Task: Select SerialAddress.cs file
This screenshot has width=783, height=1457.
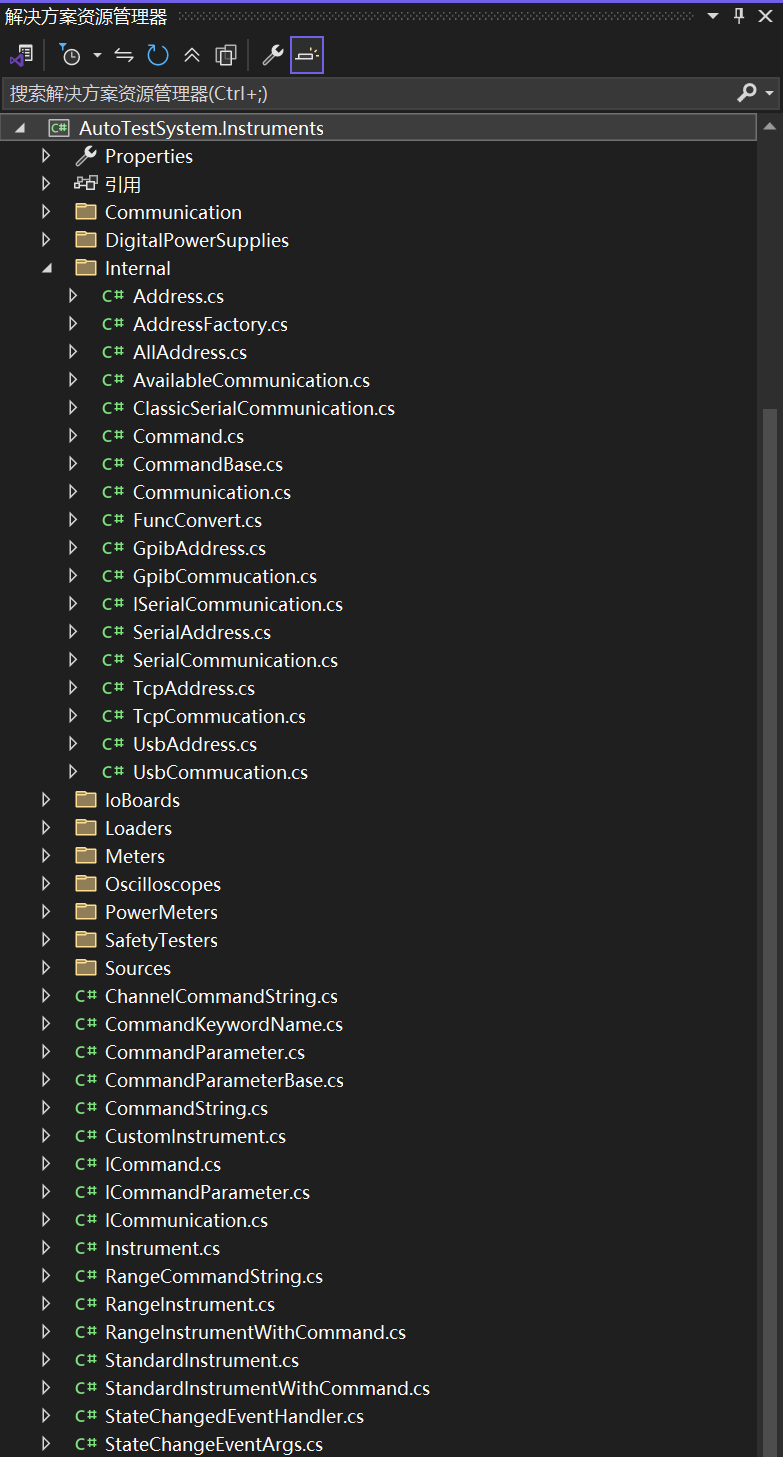Action: [x=202, y=632]
